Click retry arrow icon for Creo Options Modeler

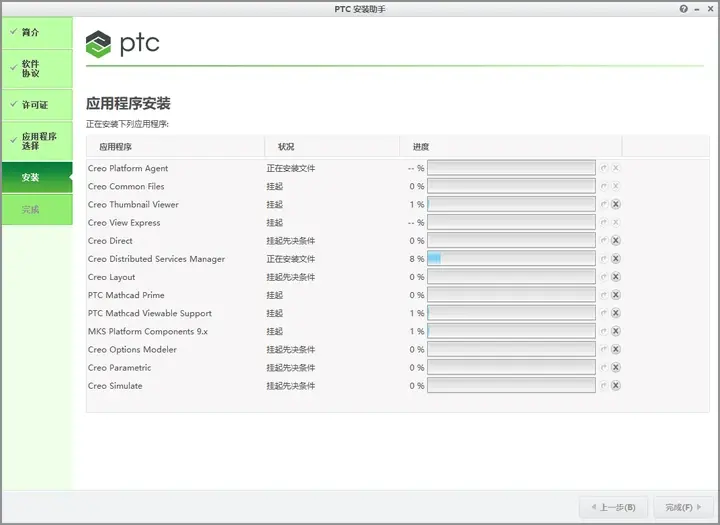tap(604, 350)
